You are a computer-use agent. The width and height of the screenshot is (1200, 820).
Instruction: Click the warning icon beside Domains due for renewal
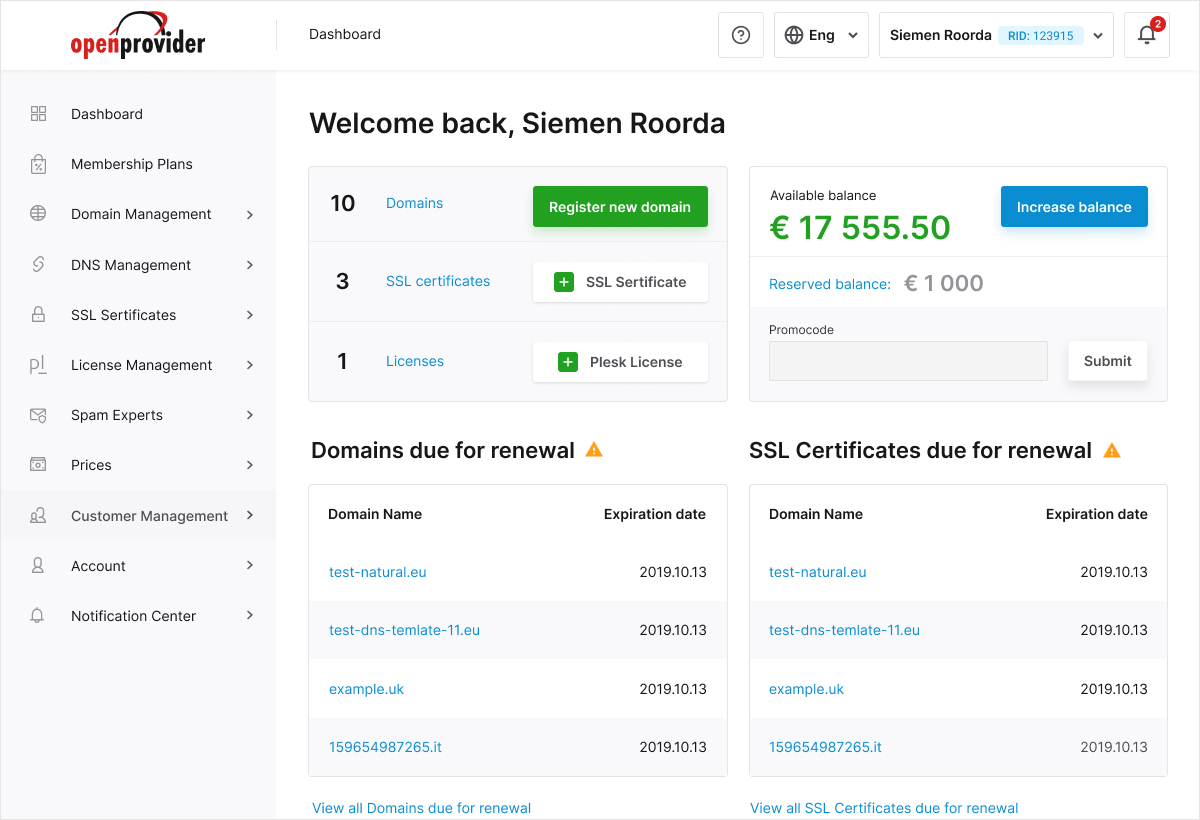(594, 450)
